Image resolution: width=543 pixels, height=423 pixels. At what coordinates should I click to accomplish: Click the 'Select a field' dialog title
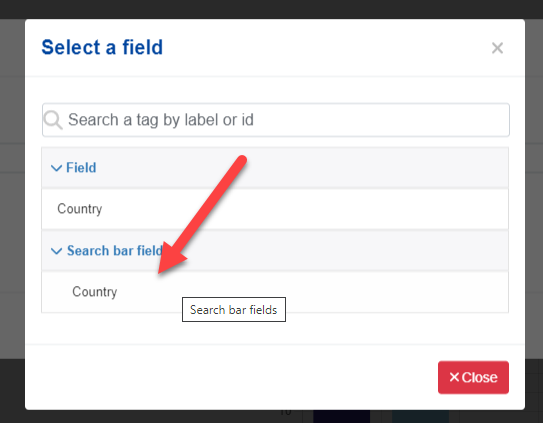102,47
